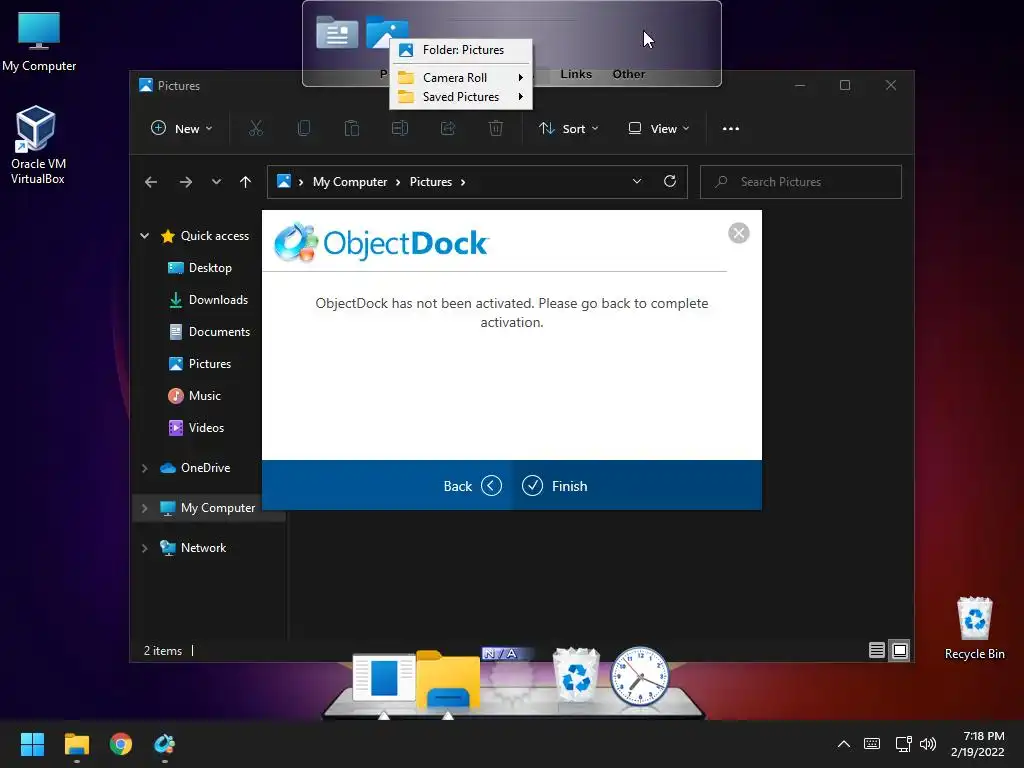Choose Folder: Pictures in the popup menu
The width and height of the screenshot is (1024, 768).
tap(461, 50)
